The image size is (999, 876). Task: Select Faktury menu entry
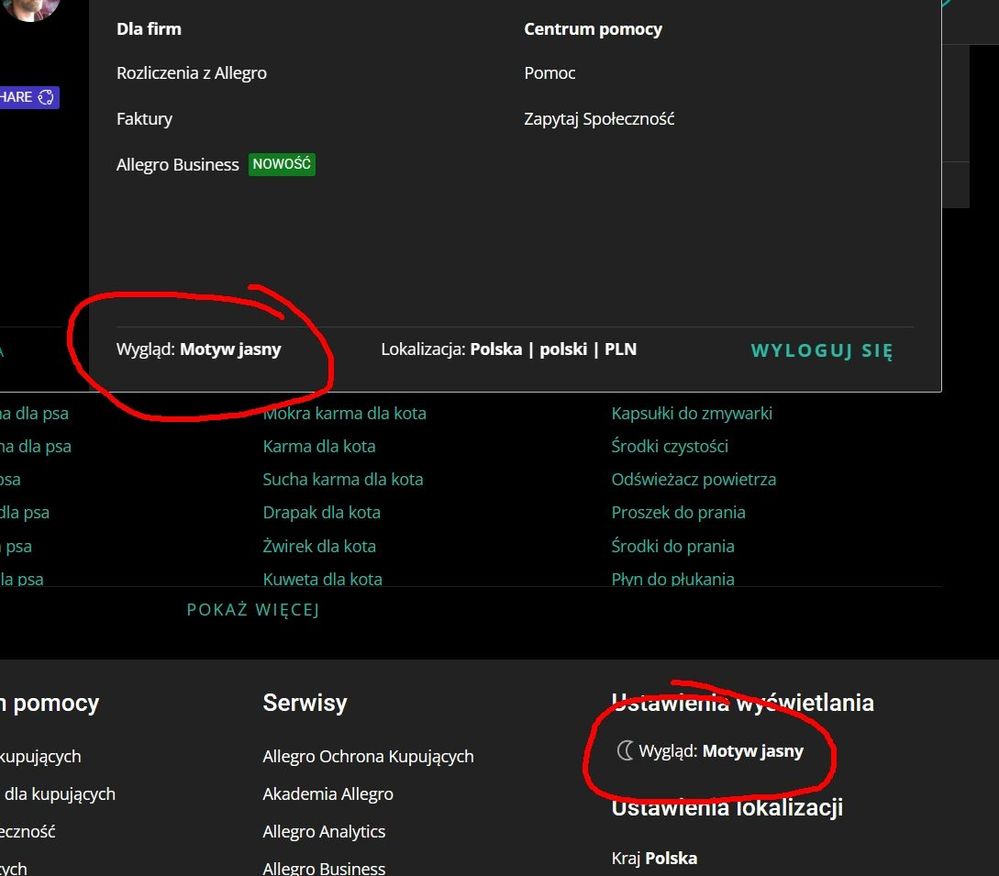[144, 119]
